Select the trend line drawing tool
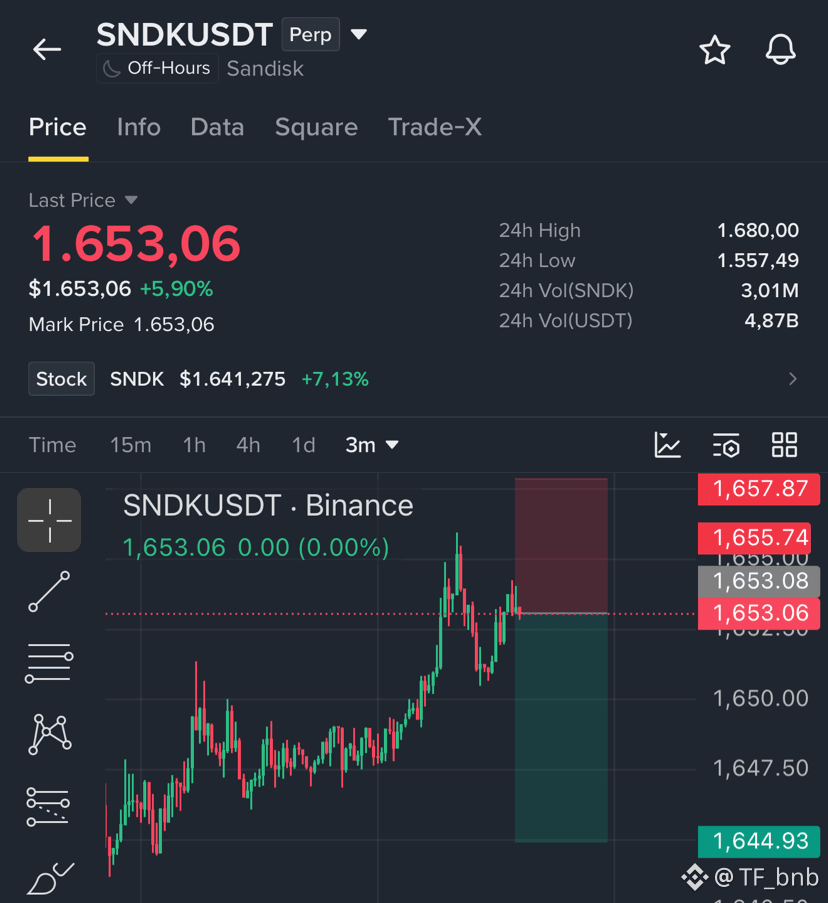The image size is (828, 903). click(49, 591)
